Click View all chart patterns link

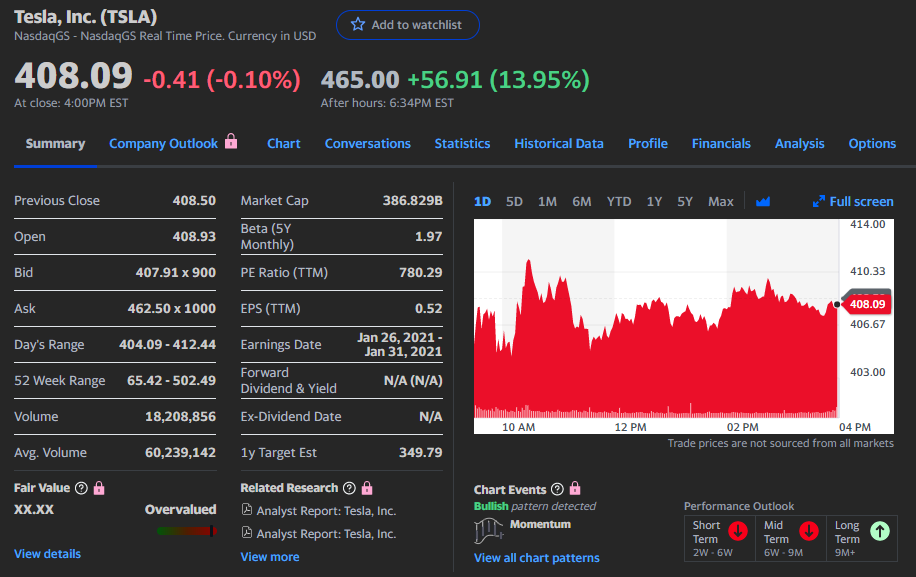point(536,558)
